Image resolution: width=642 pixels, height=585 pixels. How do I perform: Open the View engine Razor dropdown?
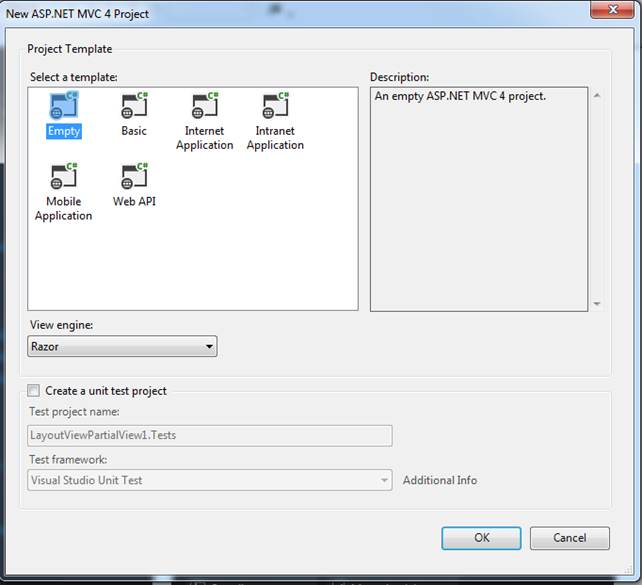point(122,346)
